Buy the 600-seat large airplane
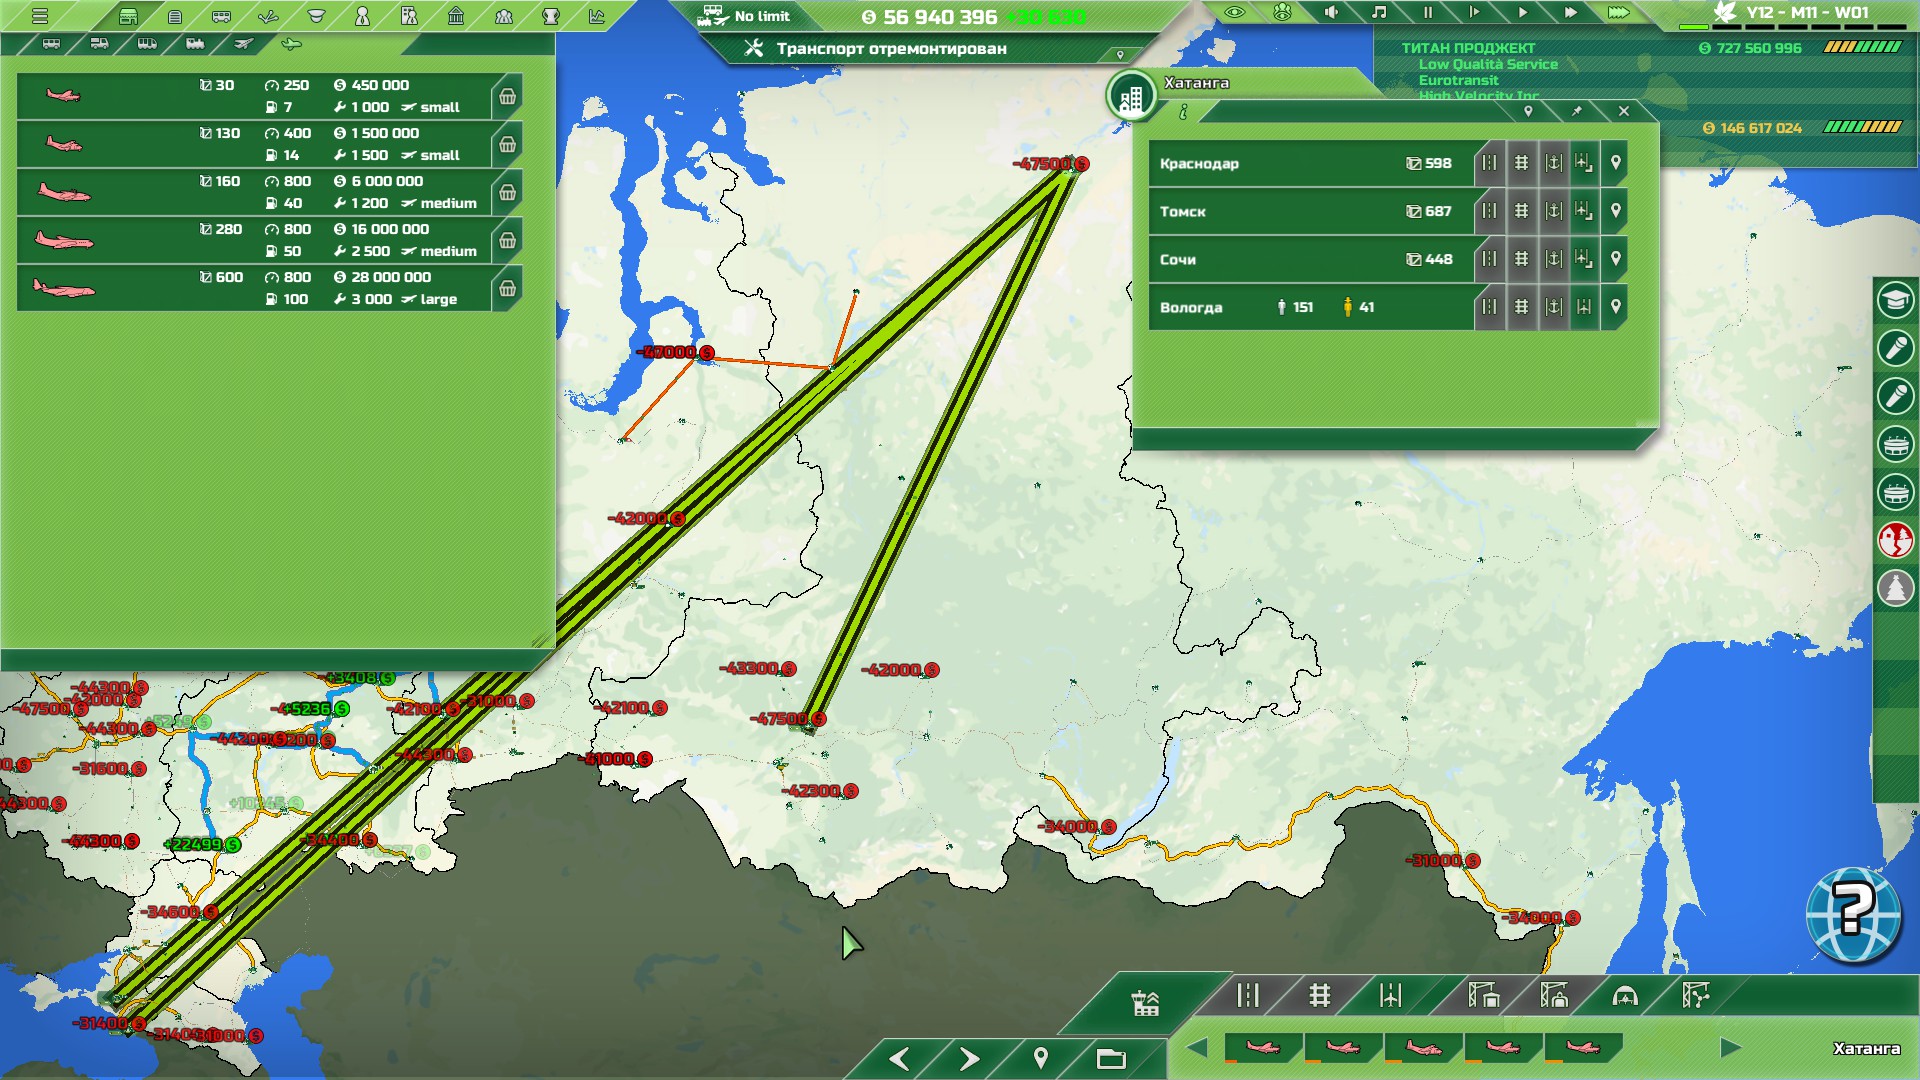Screen dimensions: 1920x1080 pyautogui.click(x=508, y=289)
